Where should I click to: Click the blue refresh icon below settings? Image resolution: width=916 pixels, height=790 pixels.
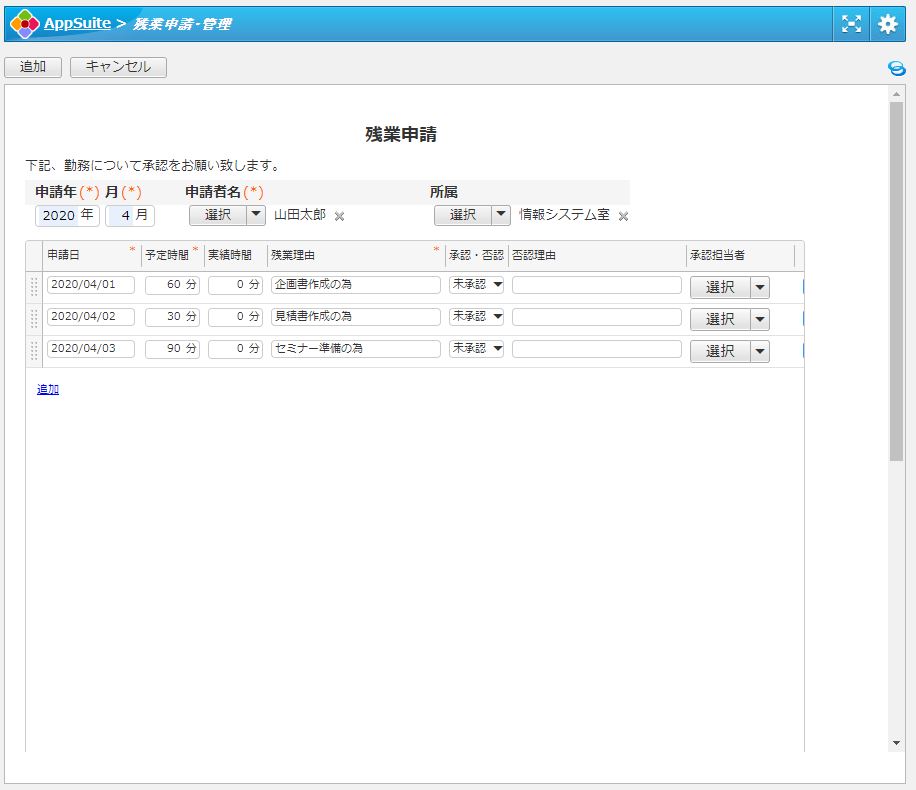click(896, 68)
